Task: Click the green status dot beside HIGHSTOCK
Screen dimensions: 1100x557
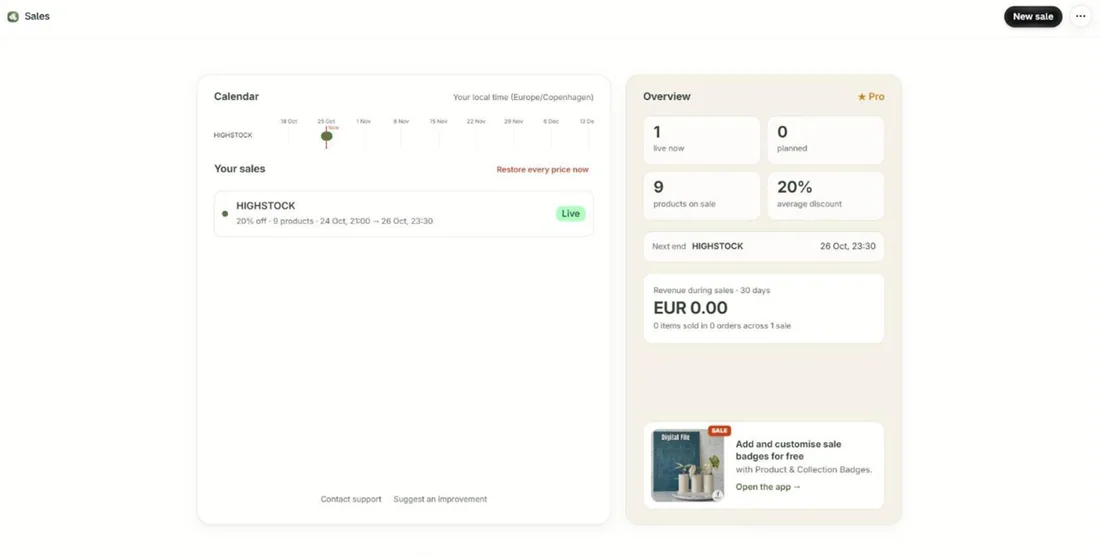Action: pos(224,213)
